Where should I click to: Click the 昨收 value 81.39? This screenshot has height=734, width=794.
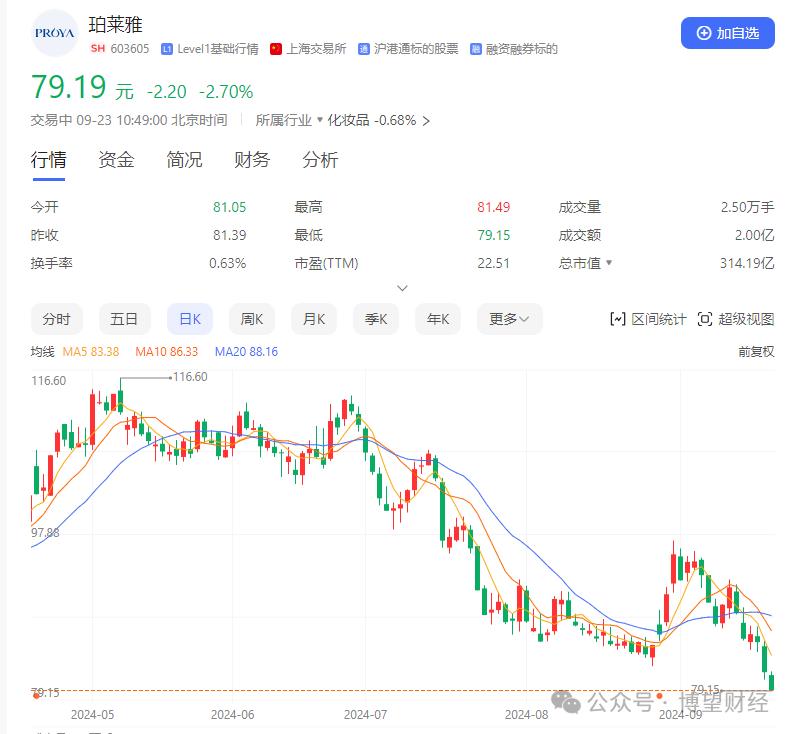coord(229,235)
